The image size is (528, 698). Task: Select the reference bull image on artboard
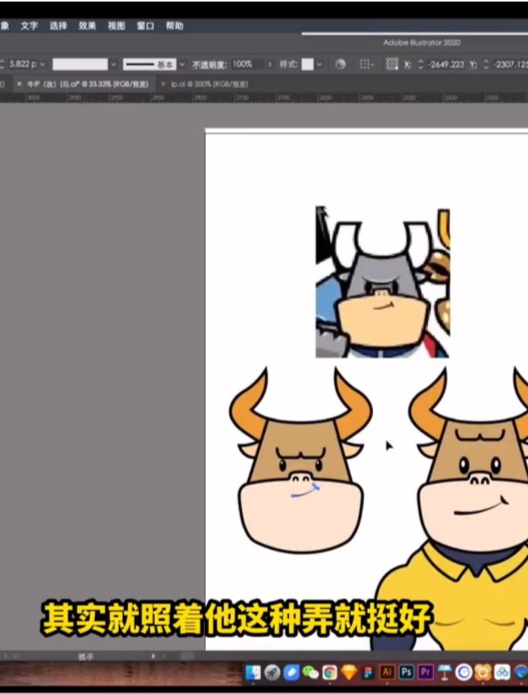[x=382, y=282]
